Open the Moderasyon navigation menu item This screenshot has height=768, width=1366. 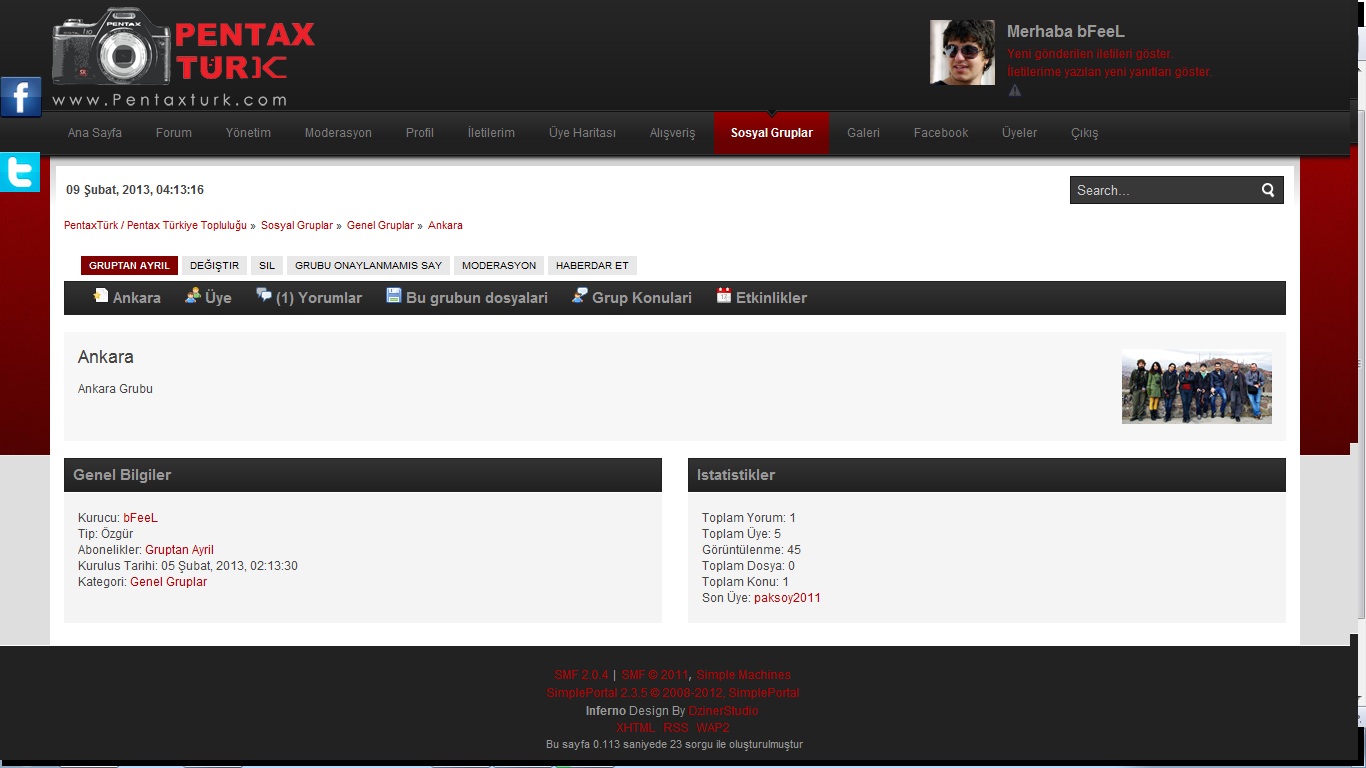[x=338, y=133]
